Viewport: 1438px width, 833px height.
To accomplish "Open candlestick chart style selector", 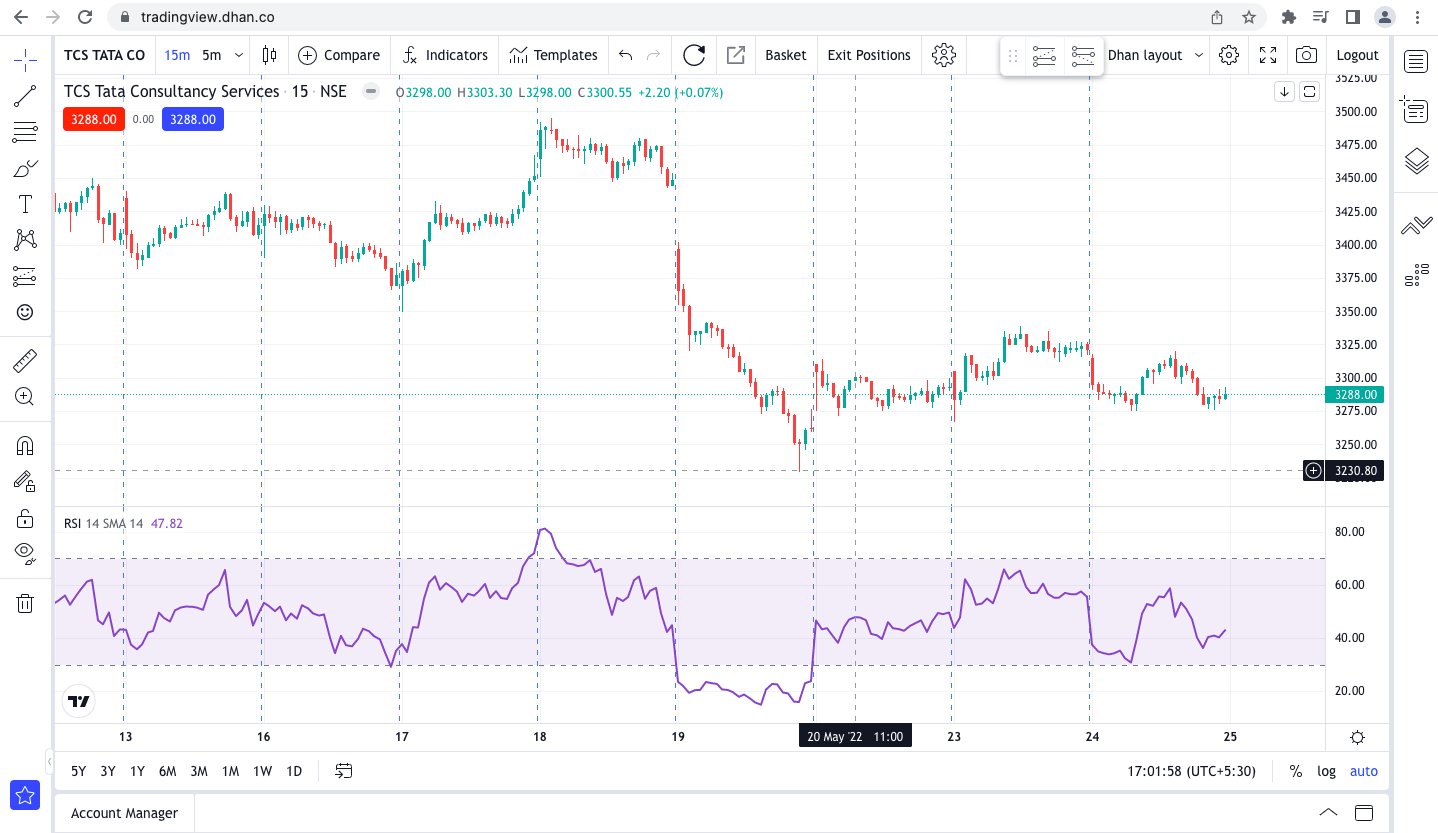I will [x=269, y=55].
